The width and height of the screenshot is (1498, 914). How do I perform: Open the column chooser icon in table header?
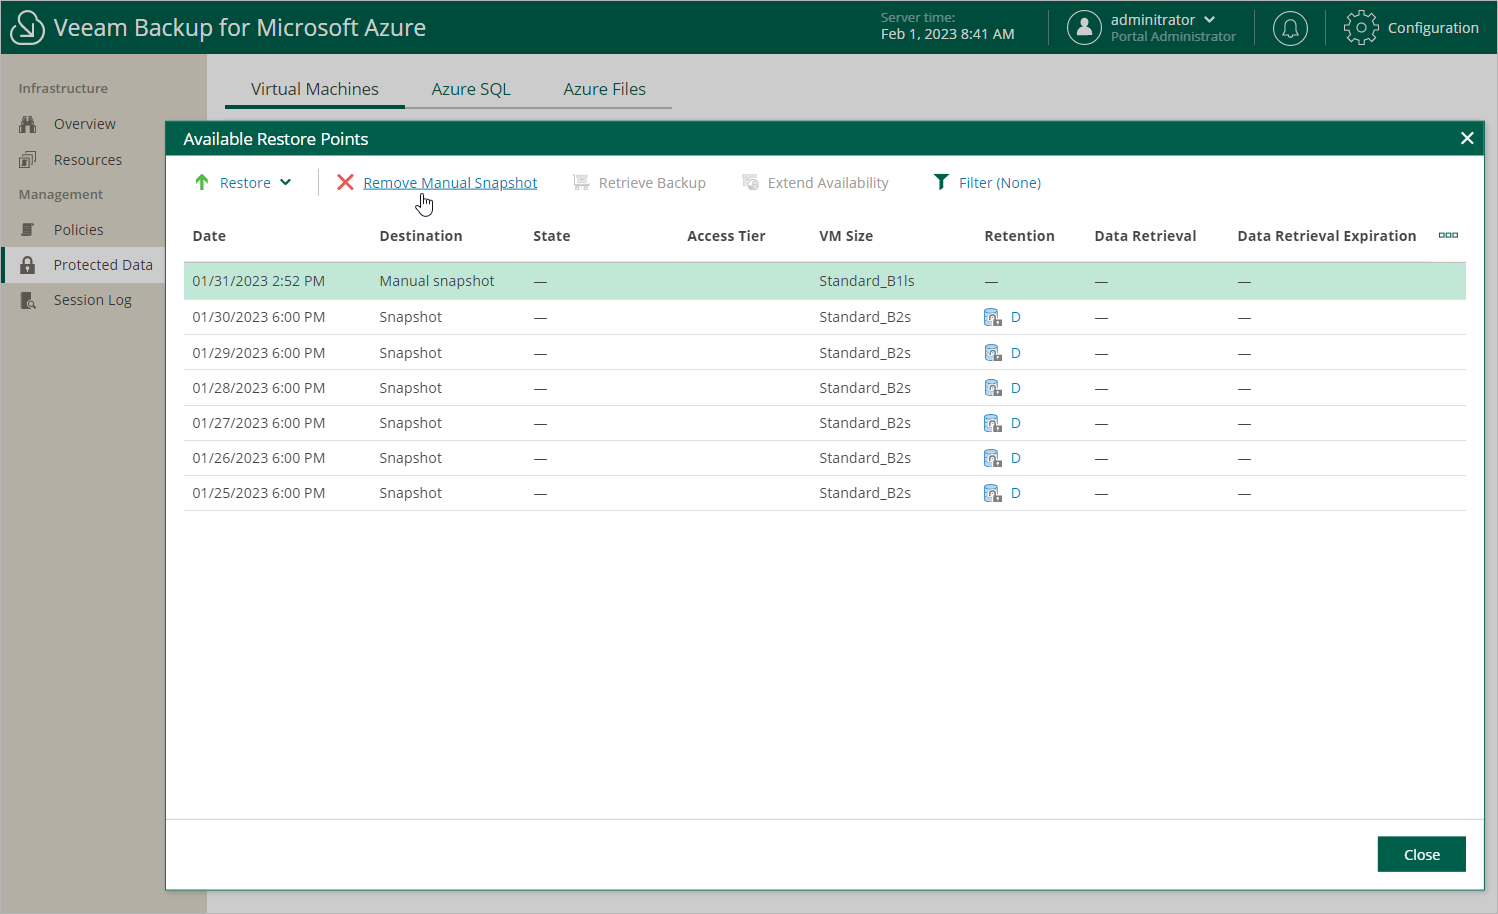(1447, 236)
